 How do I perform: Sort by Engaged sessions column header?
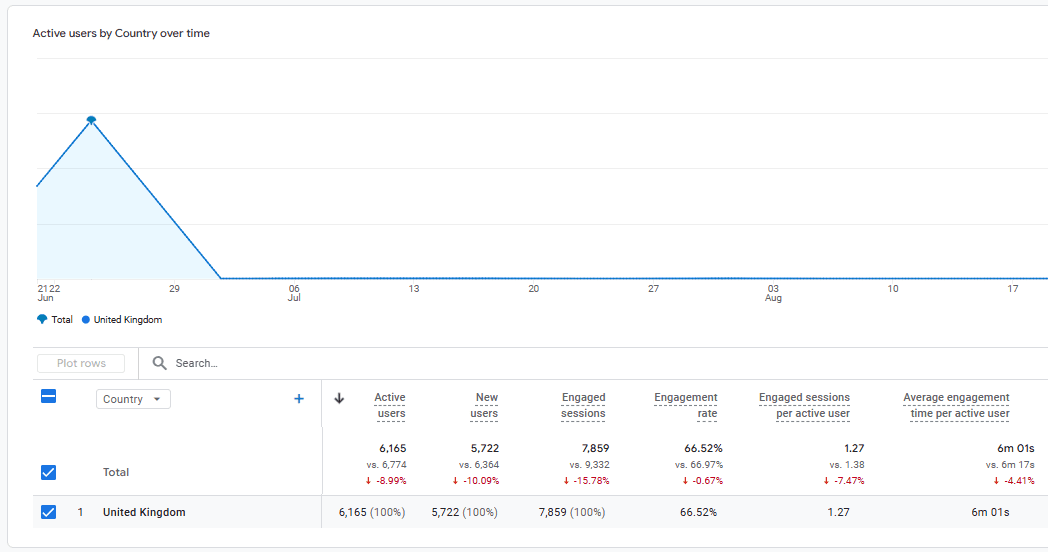[583, 405]
